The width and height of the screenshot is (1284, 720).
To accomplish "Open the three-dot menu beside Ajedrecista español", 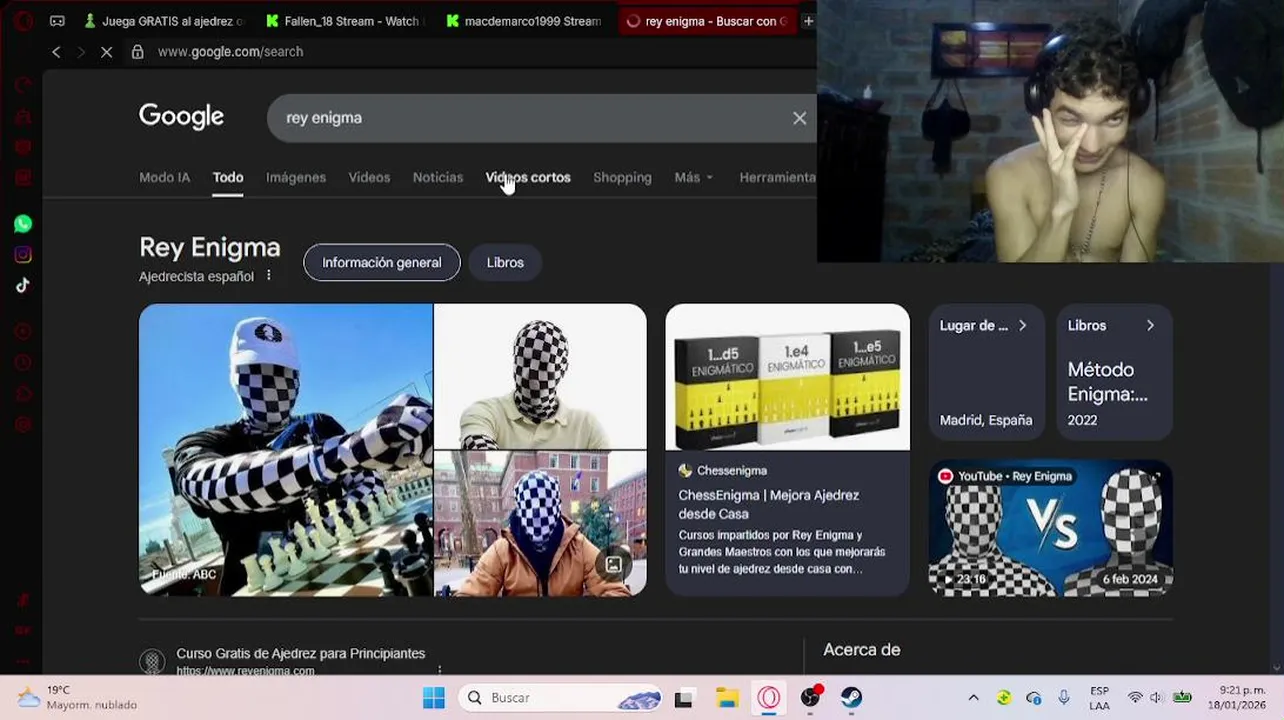I will [268, 275].
